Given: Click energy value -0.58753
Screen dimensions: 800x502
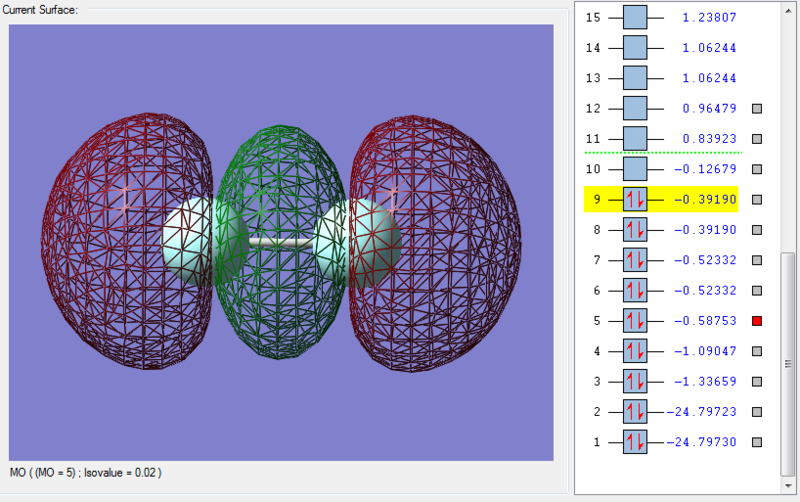Looking at the screenshot, I should click(x=706, y=321).
